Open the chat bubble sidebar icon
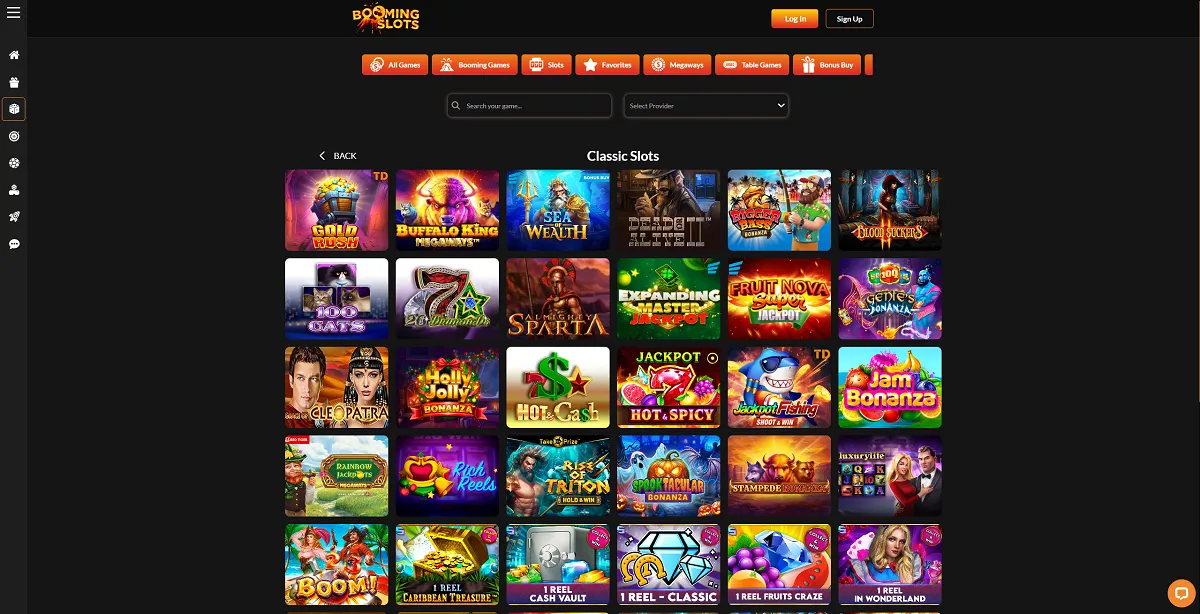The width and height of the screenshot is (1200, 614). (14, 244)
